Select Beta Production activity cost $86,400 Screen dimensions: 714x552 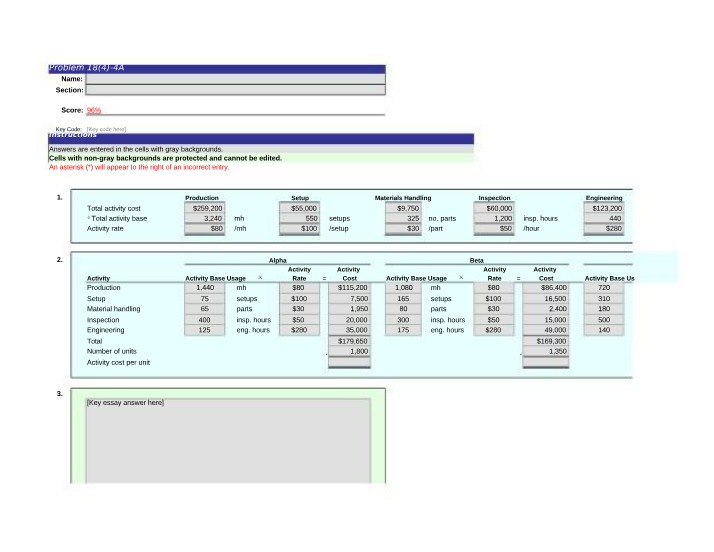pyautogui.click(x=546, y=288)
